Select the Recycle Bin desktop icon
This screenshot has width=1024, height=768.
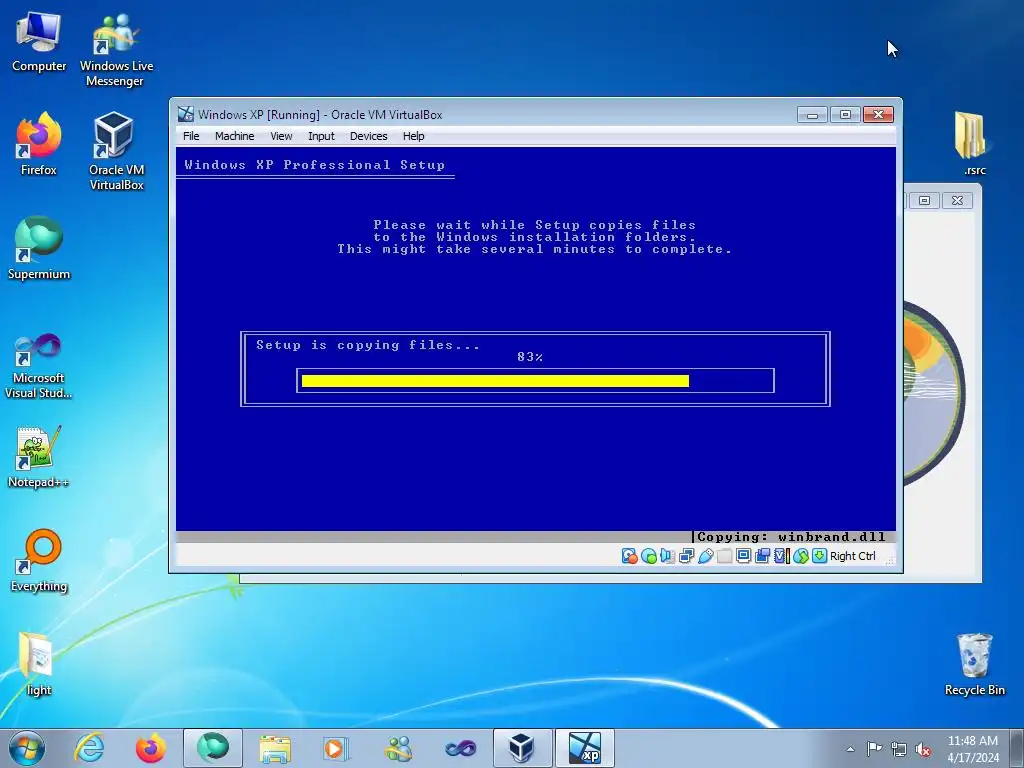point(974,665)
